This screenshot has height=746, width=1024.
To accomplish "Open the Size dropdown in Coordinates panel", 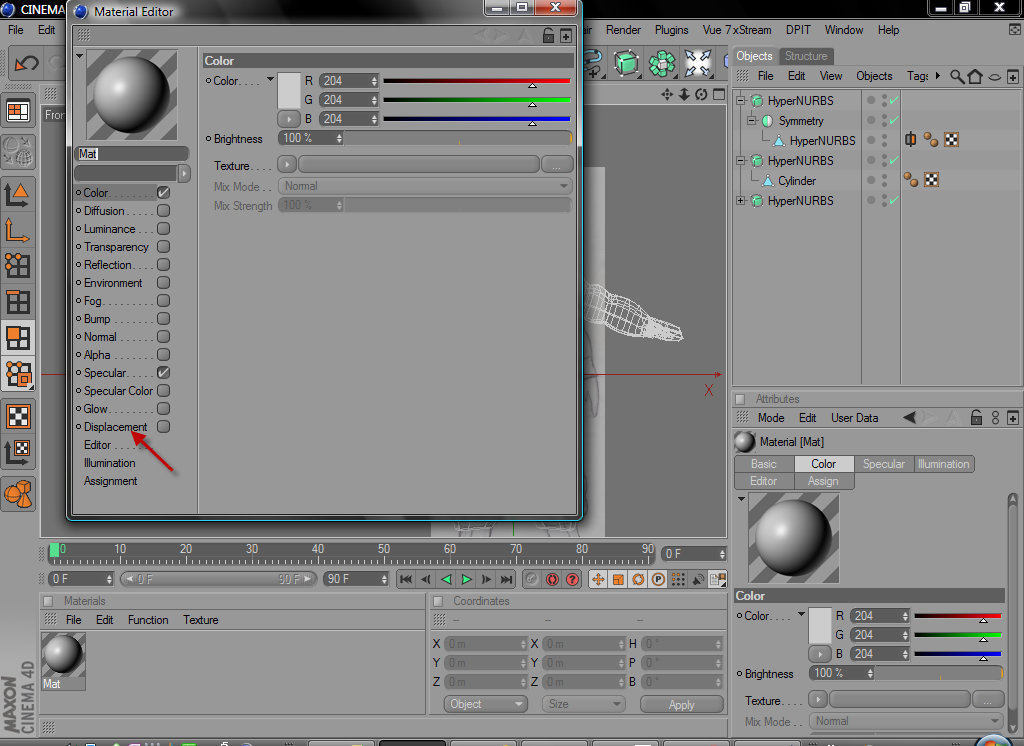I will point(583,704).
